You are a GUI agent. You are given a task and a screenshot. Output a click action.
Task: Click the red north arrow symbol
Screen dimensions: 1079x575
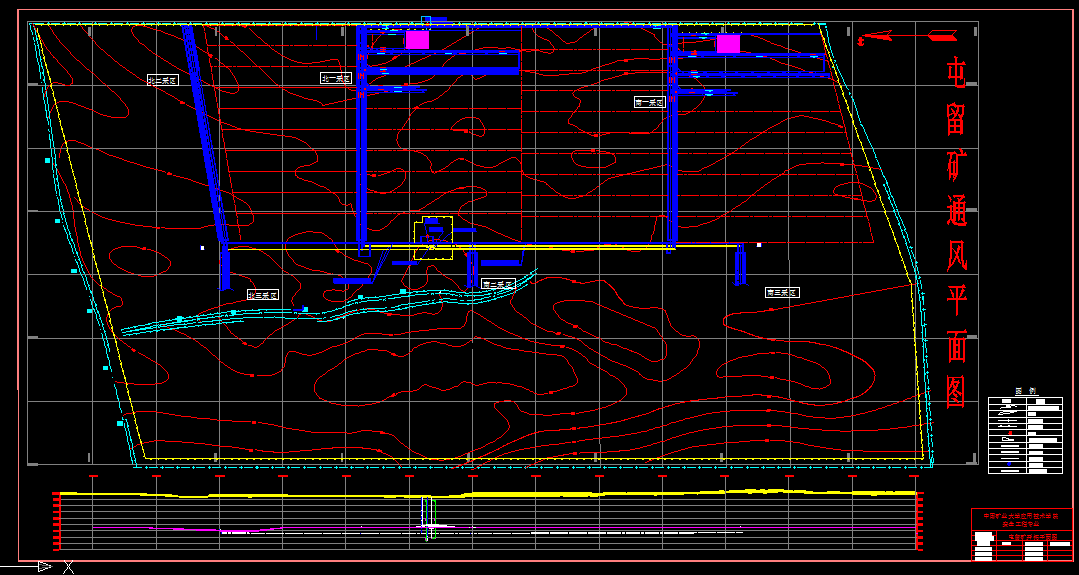[x=907, y=36]
